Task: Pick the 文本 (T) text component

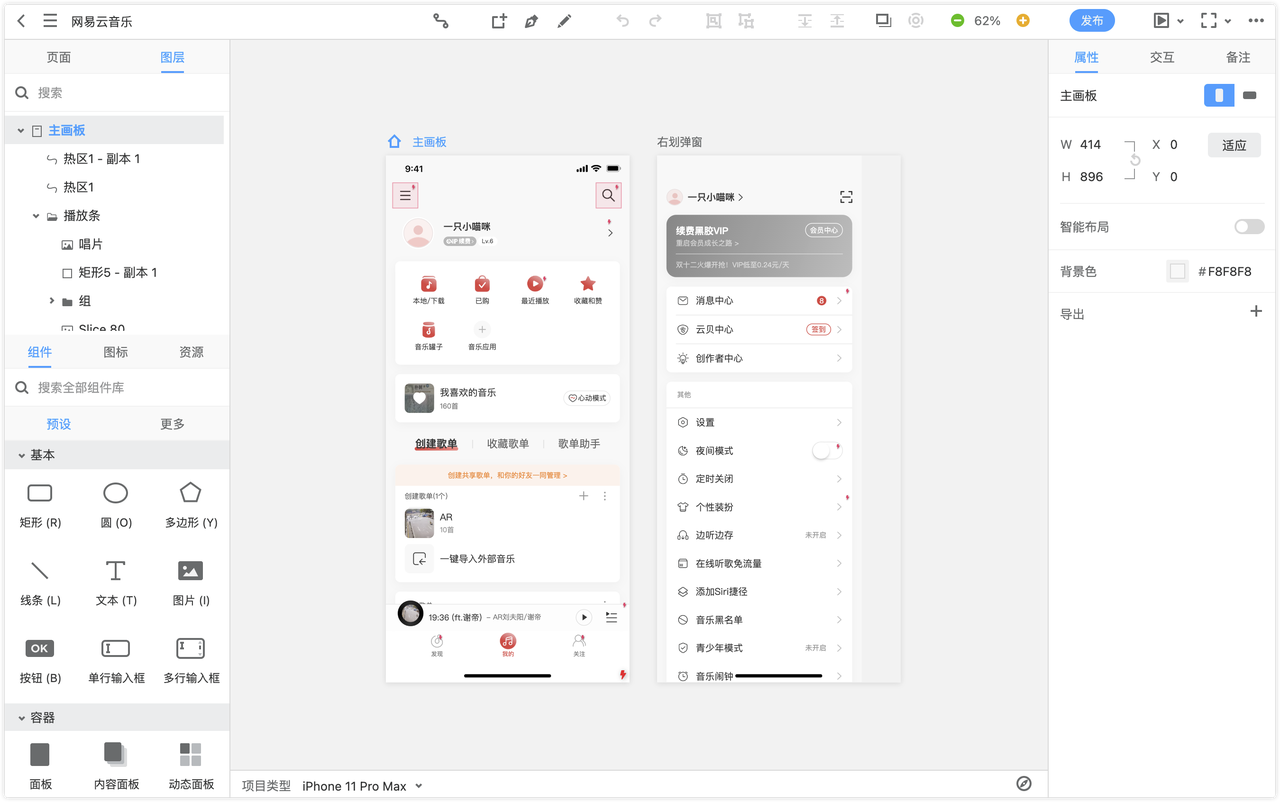Action: [116, 583]
